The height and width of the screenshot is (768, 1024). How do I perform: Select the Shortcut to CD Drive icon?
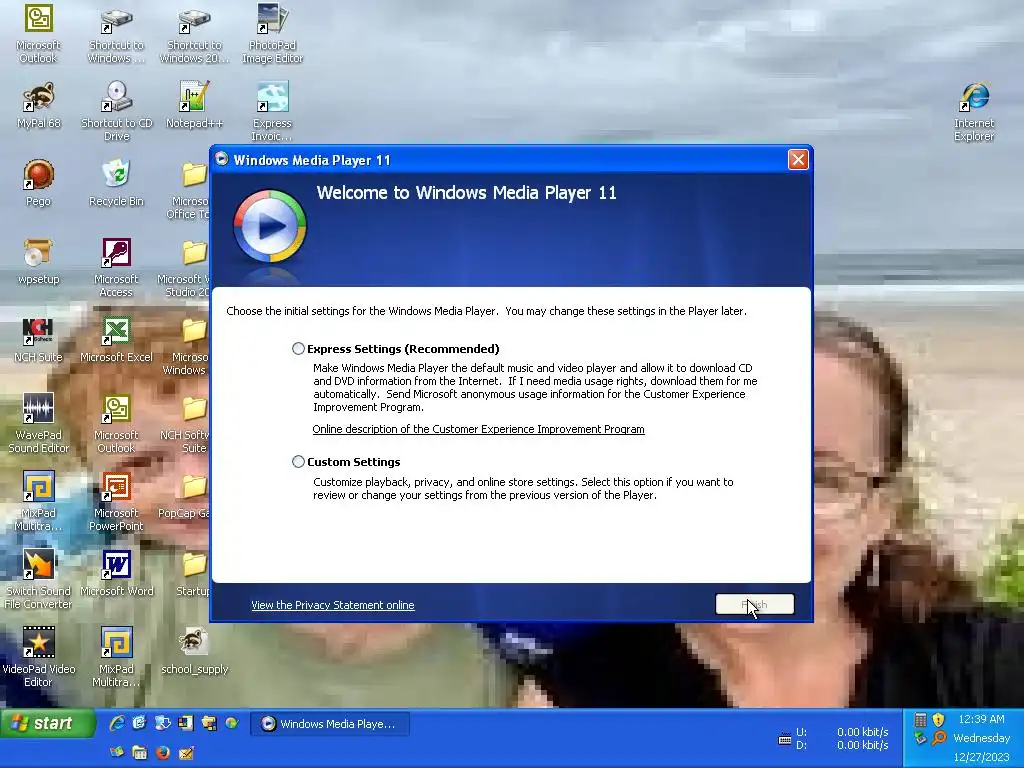116,111
